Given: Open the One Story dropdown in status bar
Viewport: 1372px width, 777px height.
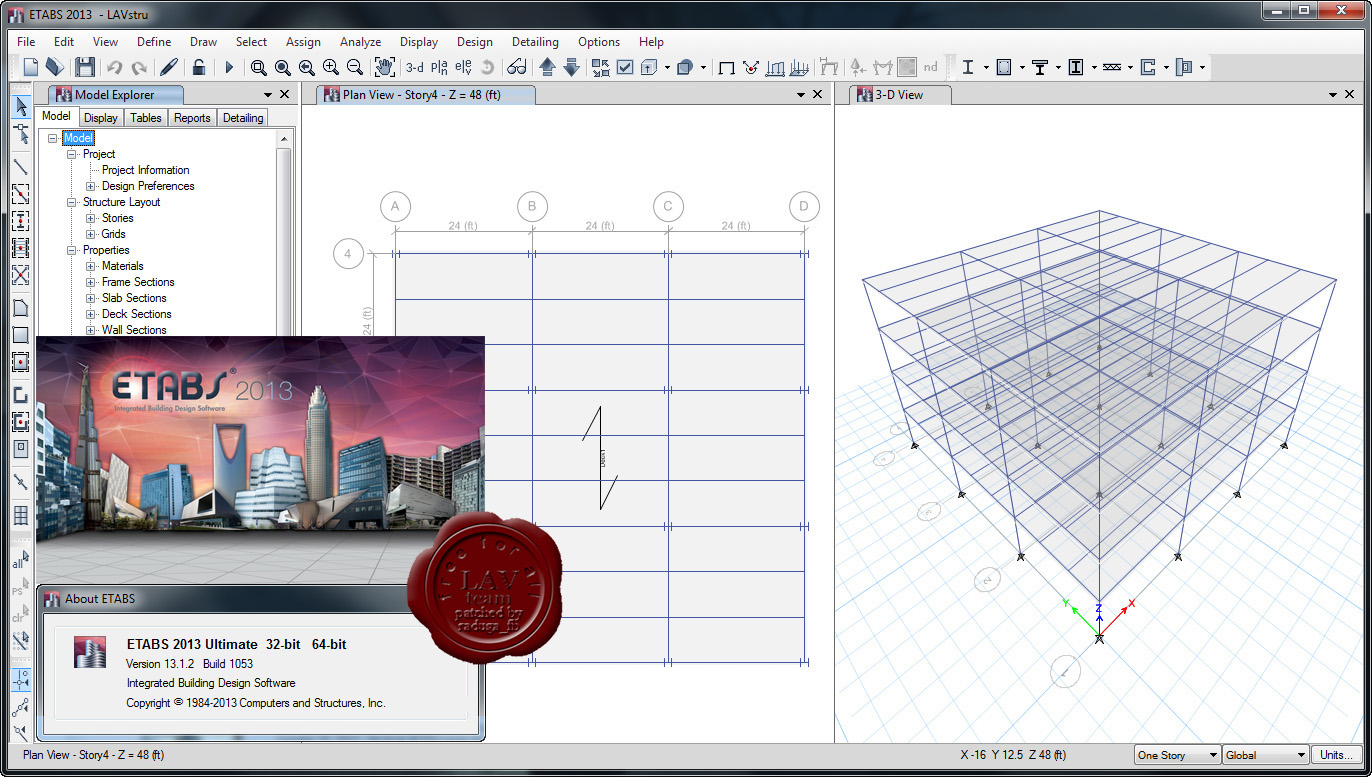Looking at the screenshot, I should (x=1177, y=755).
